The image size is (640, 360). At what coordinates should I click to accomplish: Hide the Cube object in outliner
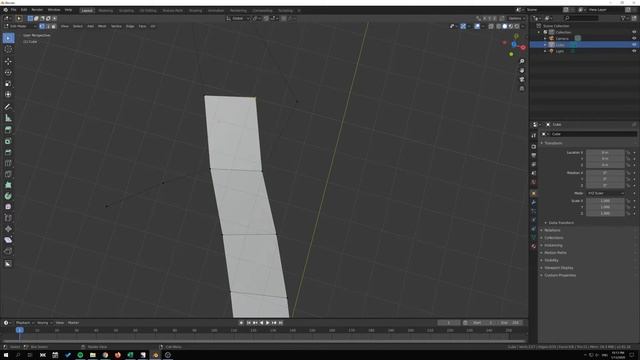(634, 45)
